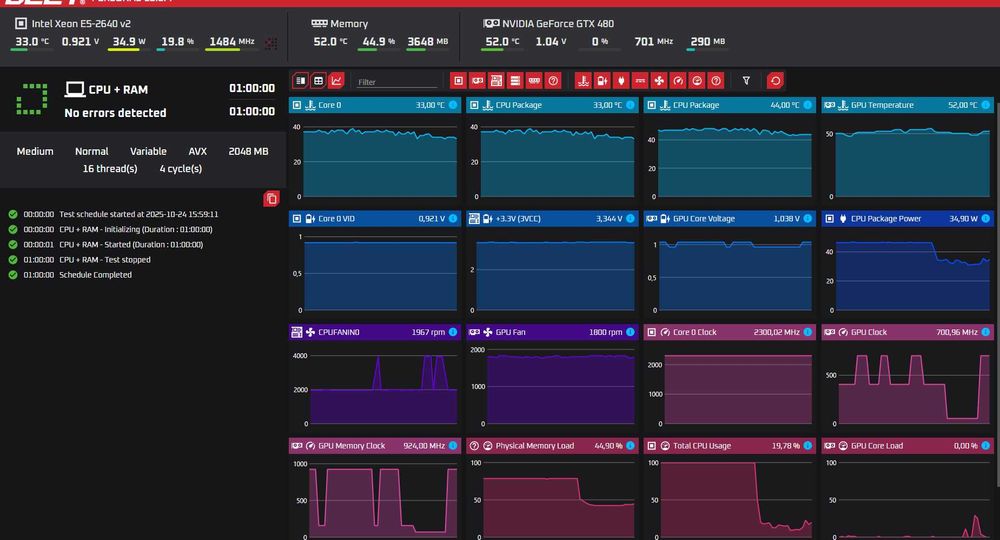Open info for the Core 0 temperature graph
The image size is (1000, 540).
pyautogui.click(x=453, y=105)
